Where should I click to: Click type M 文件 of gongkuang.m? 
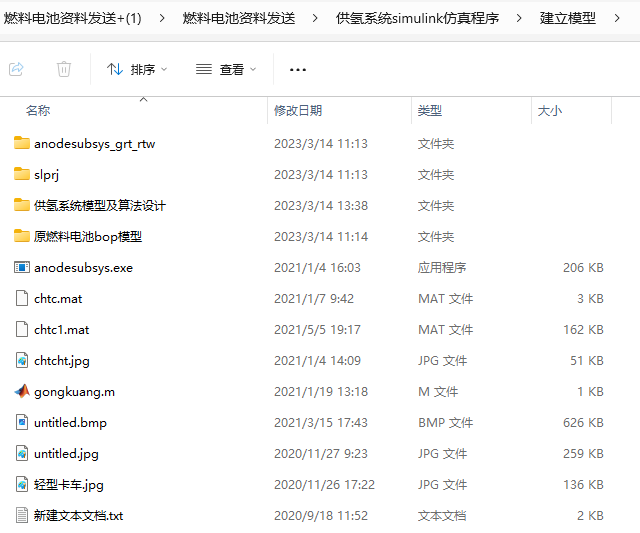[x=438, y=392]
